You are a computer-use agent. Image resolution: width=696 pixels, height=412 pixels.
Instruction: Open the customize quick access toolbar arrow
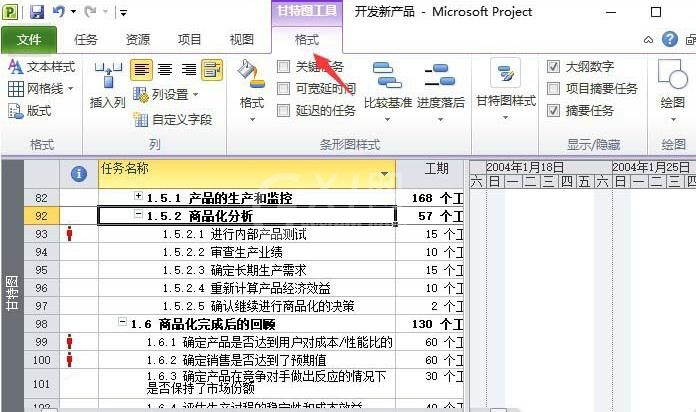pos(123,12)
